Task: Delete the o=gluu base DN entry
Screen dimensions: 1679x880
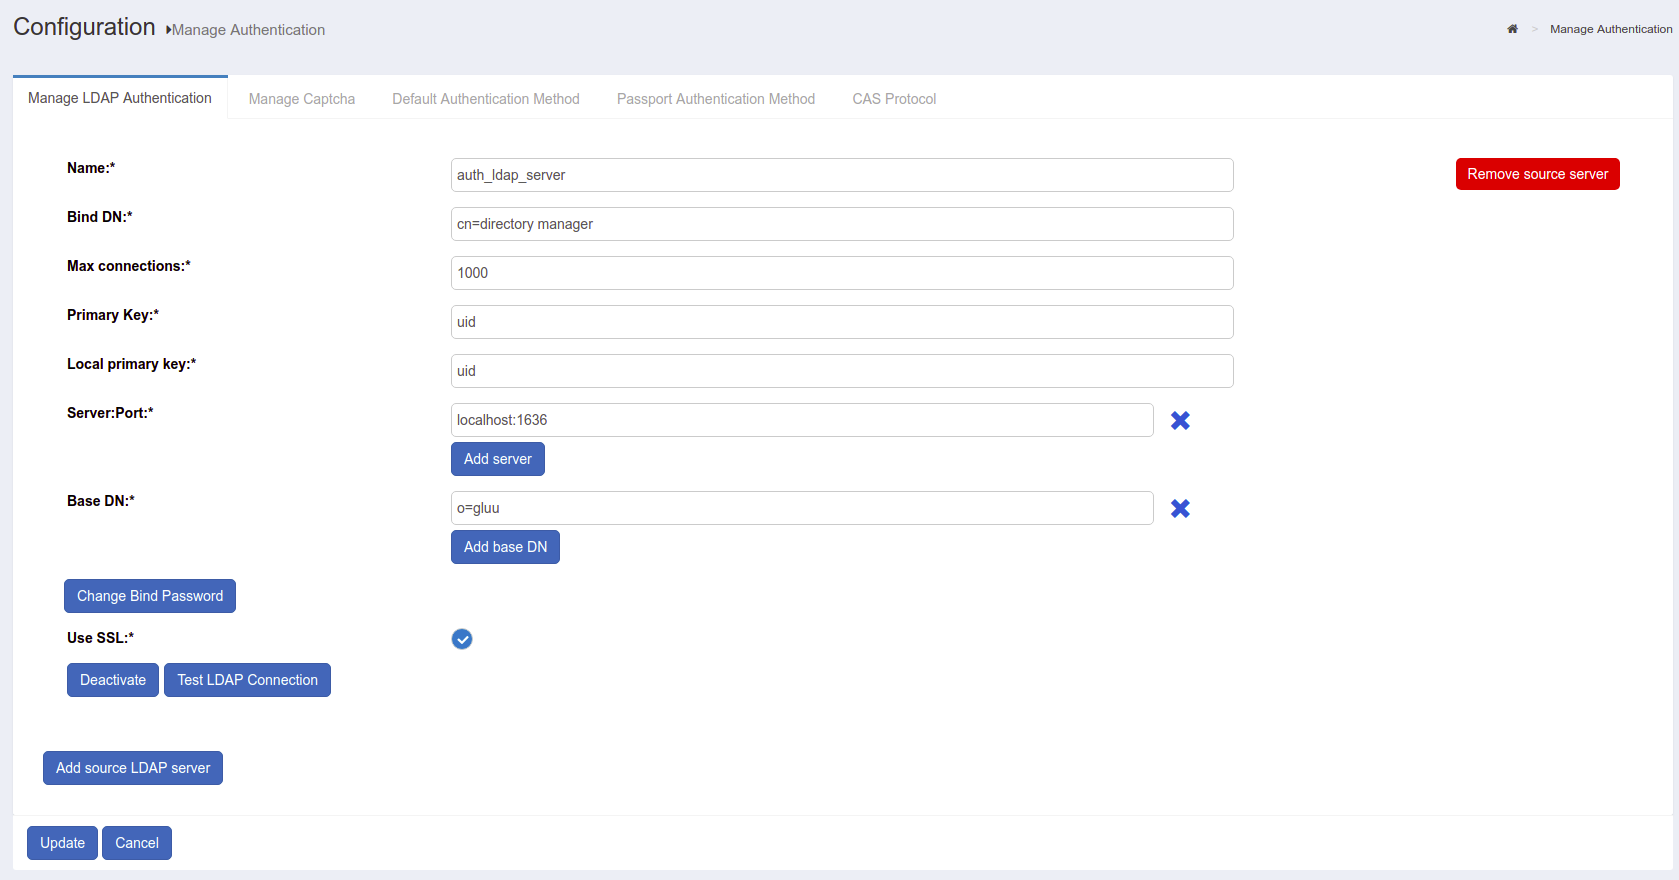Action: (1180, 509)
